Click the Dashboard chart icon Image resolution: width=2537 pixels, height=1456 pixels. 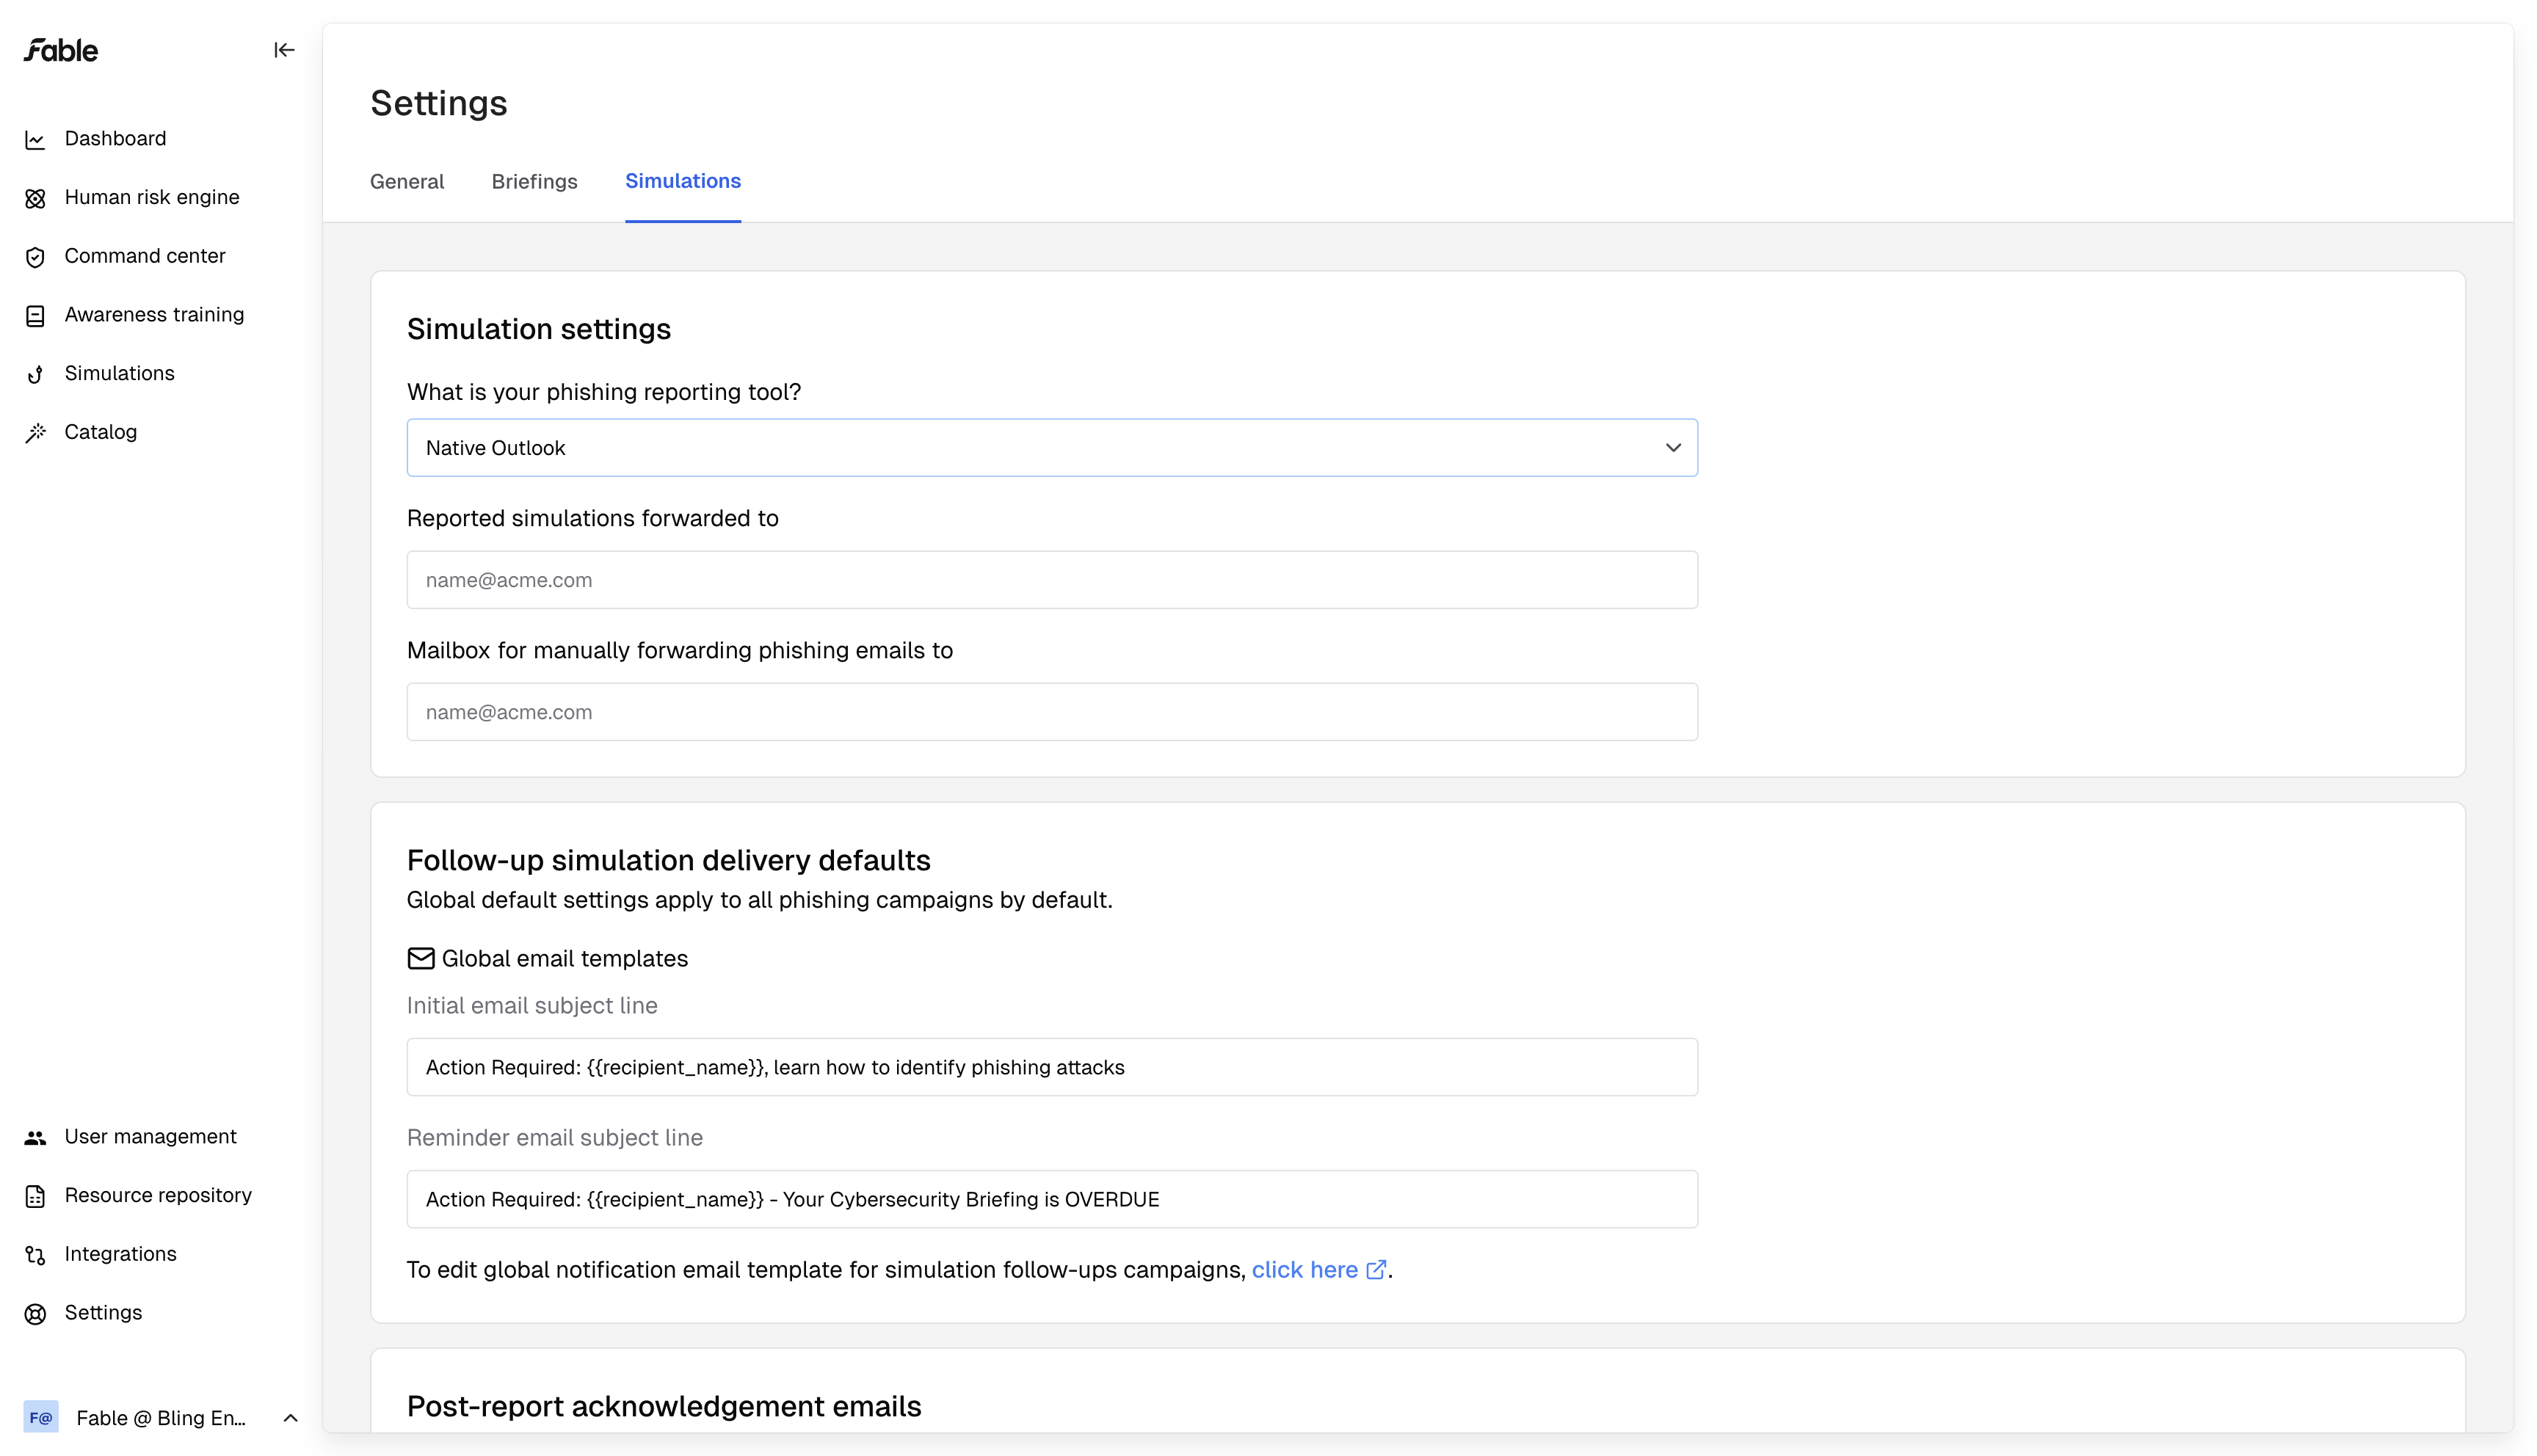pos(35,140)
